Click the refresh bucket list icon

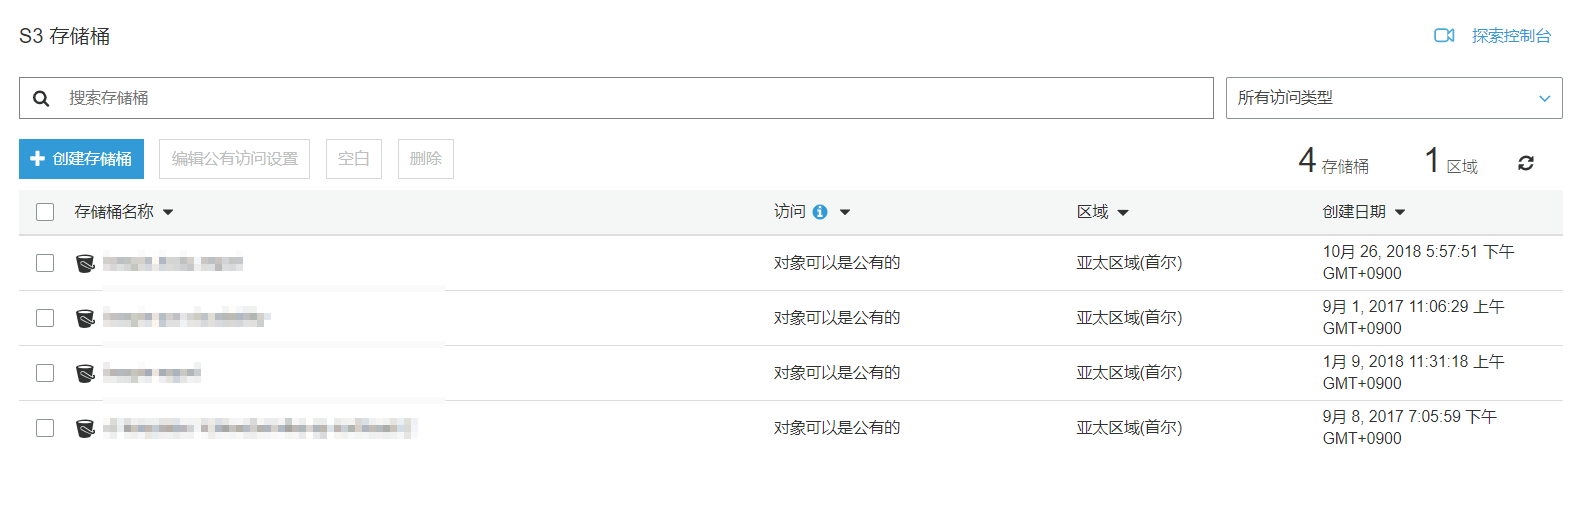point(1525,163)
